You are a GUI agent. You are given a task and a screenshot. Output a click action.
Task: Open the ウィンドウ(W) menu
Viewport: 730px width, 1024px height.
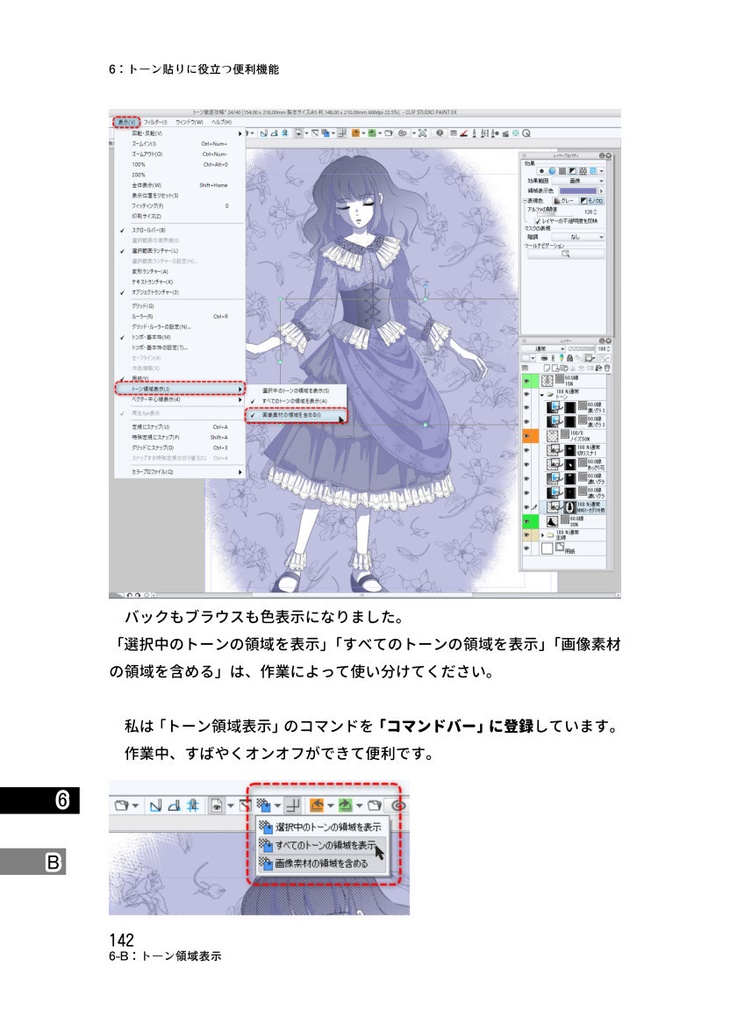click(189, 122)
